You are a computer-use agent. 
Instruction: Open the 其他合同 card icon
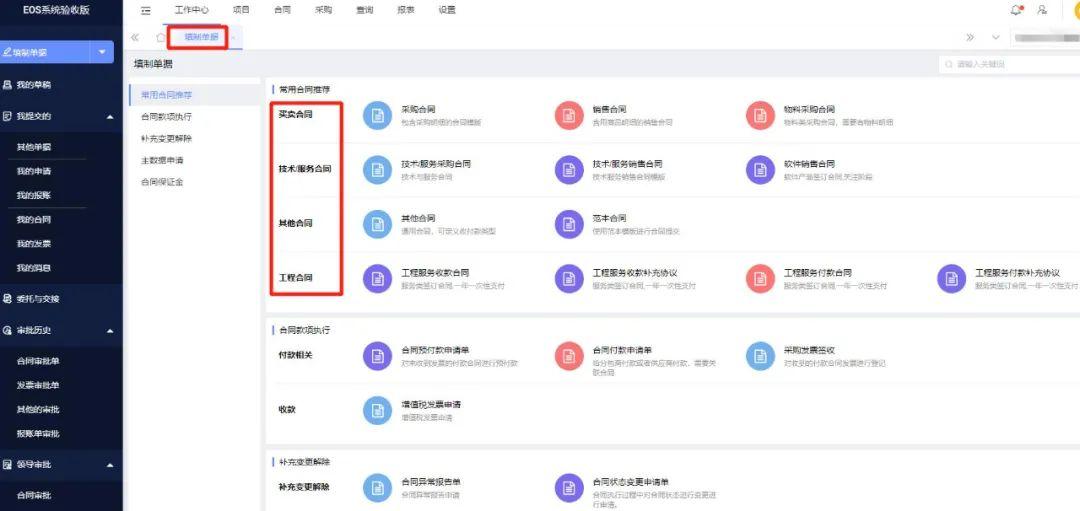(377, 225)
